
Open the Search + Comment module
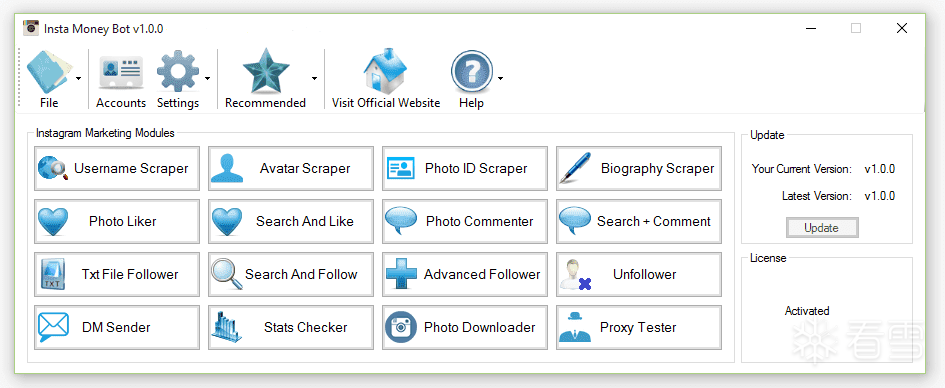tap(639, 222)
